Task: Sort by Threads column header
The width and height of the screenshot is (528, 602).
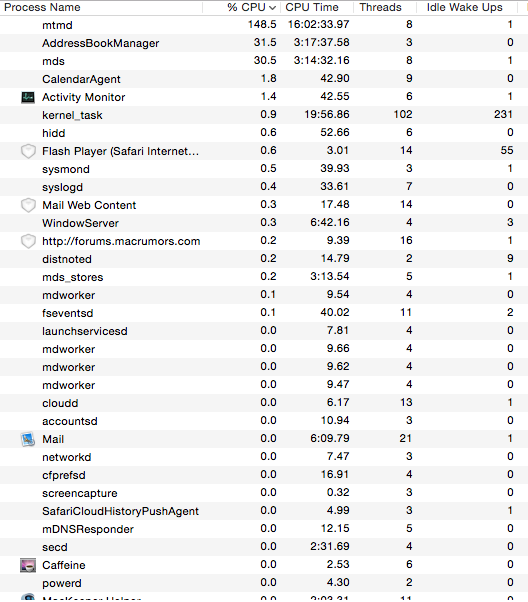Action: tap(380, 7)
